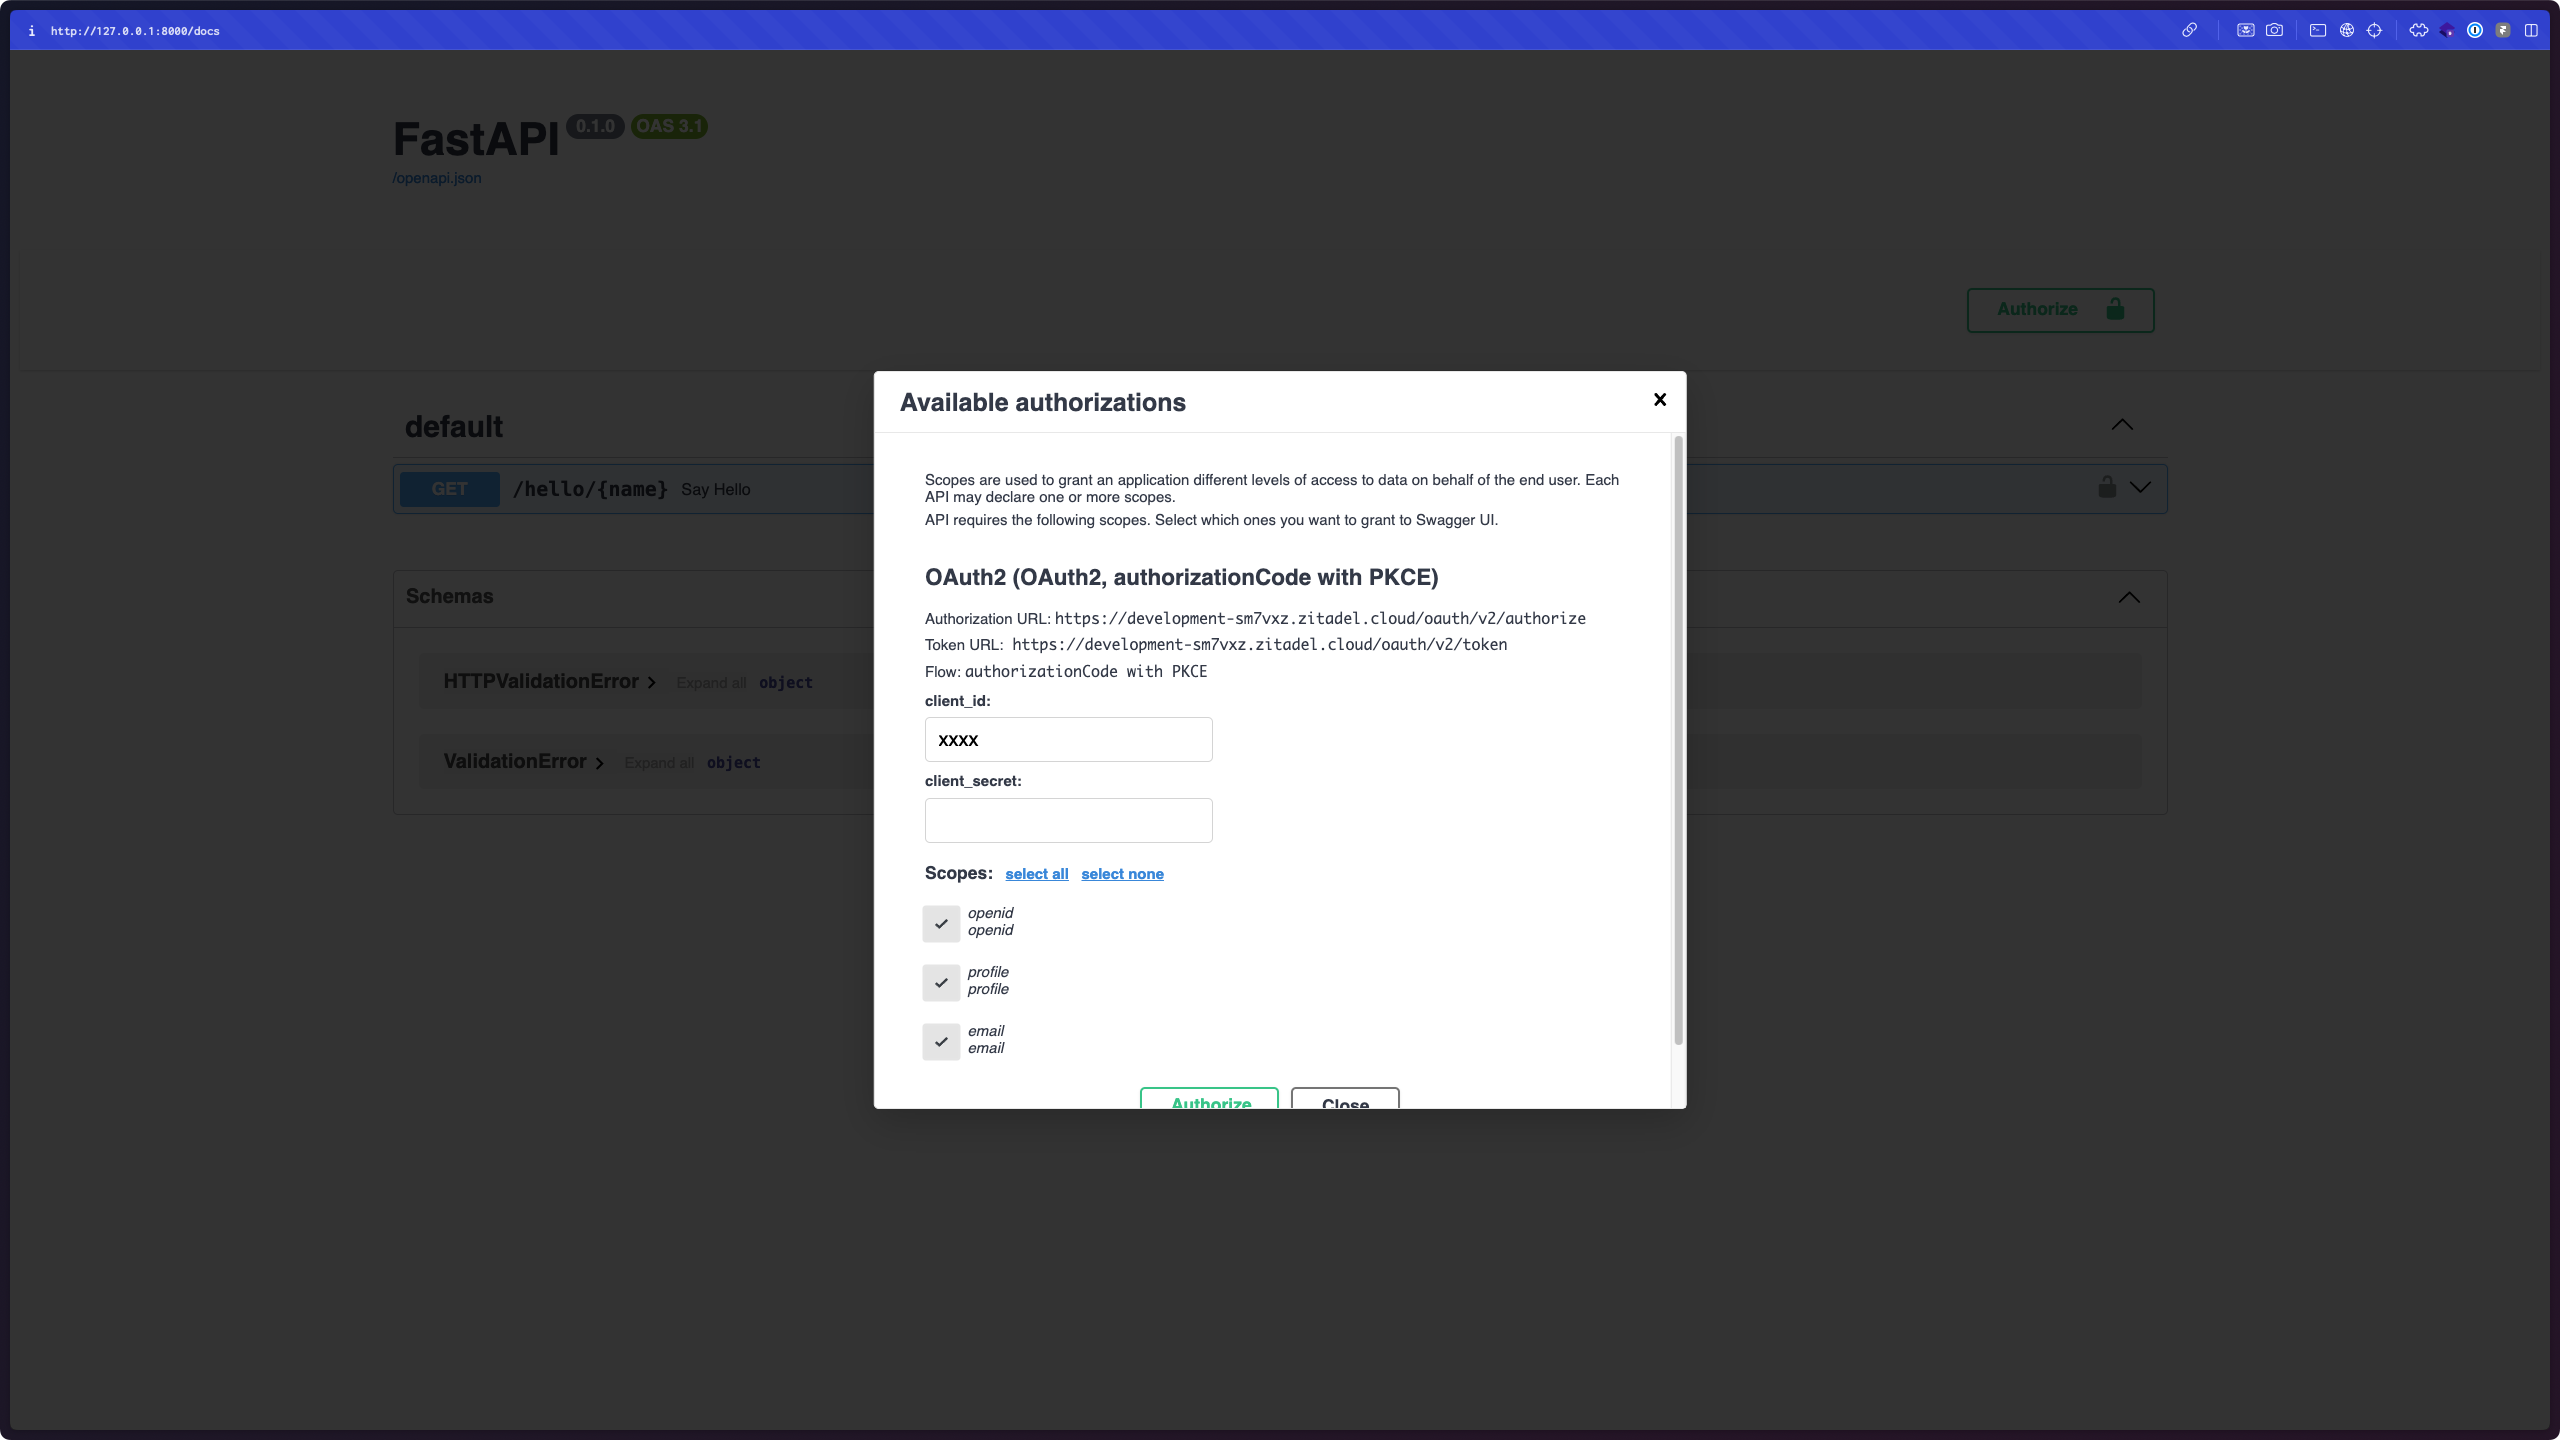This screenshot has height=1440, width=2560.
Task: Click the default tag heading
Action: point(454,427)
